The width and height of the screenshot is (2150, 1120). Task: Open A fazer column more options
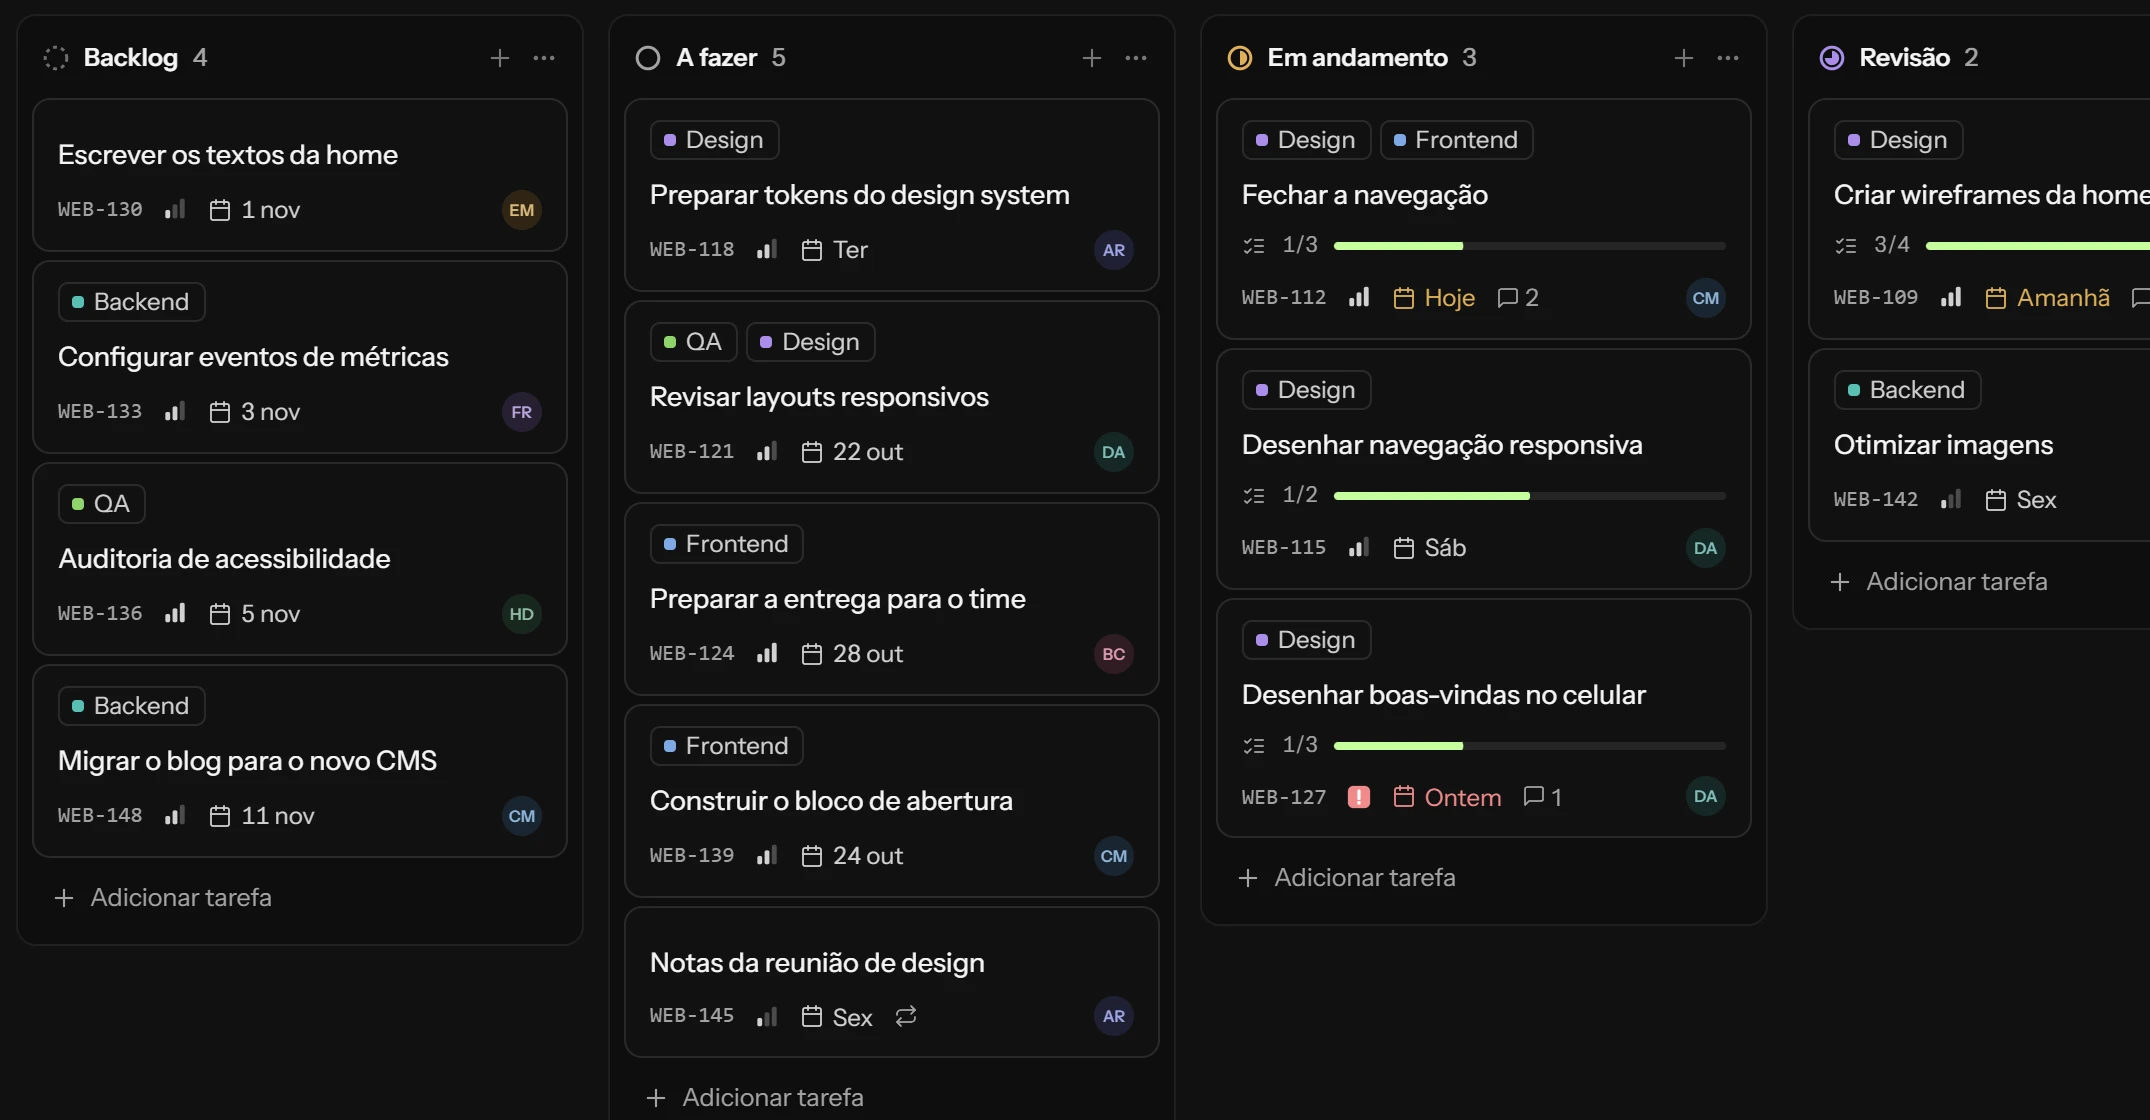click(x=1136, y=58)
